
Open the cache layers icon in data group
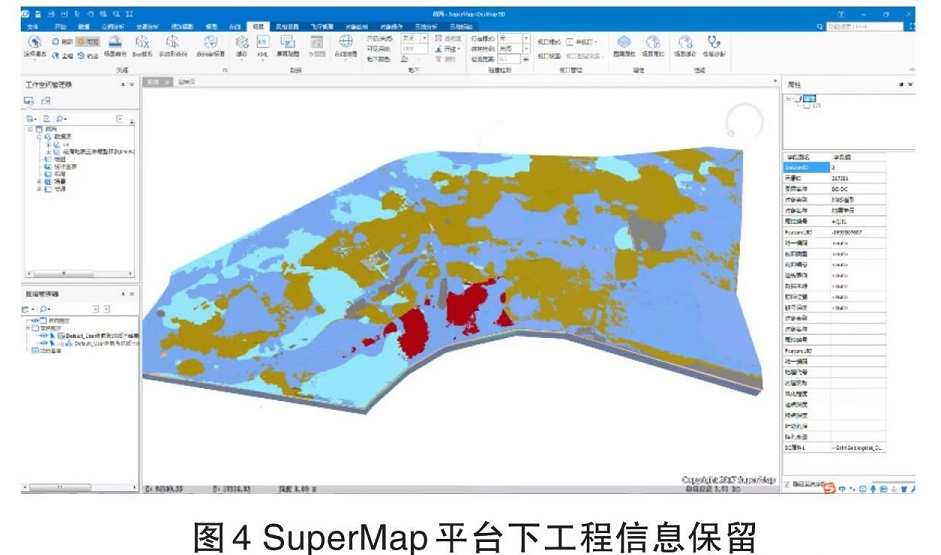[242, 42]
